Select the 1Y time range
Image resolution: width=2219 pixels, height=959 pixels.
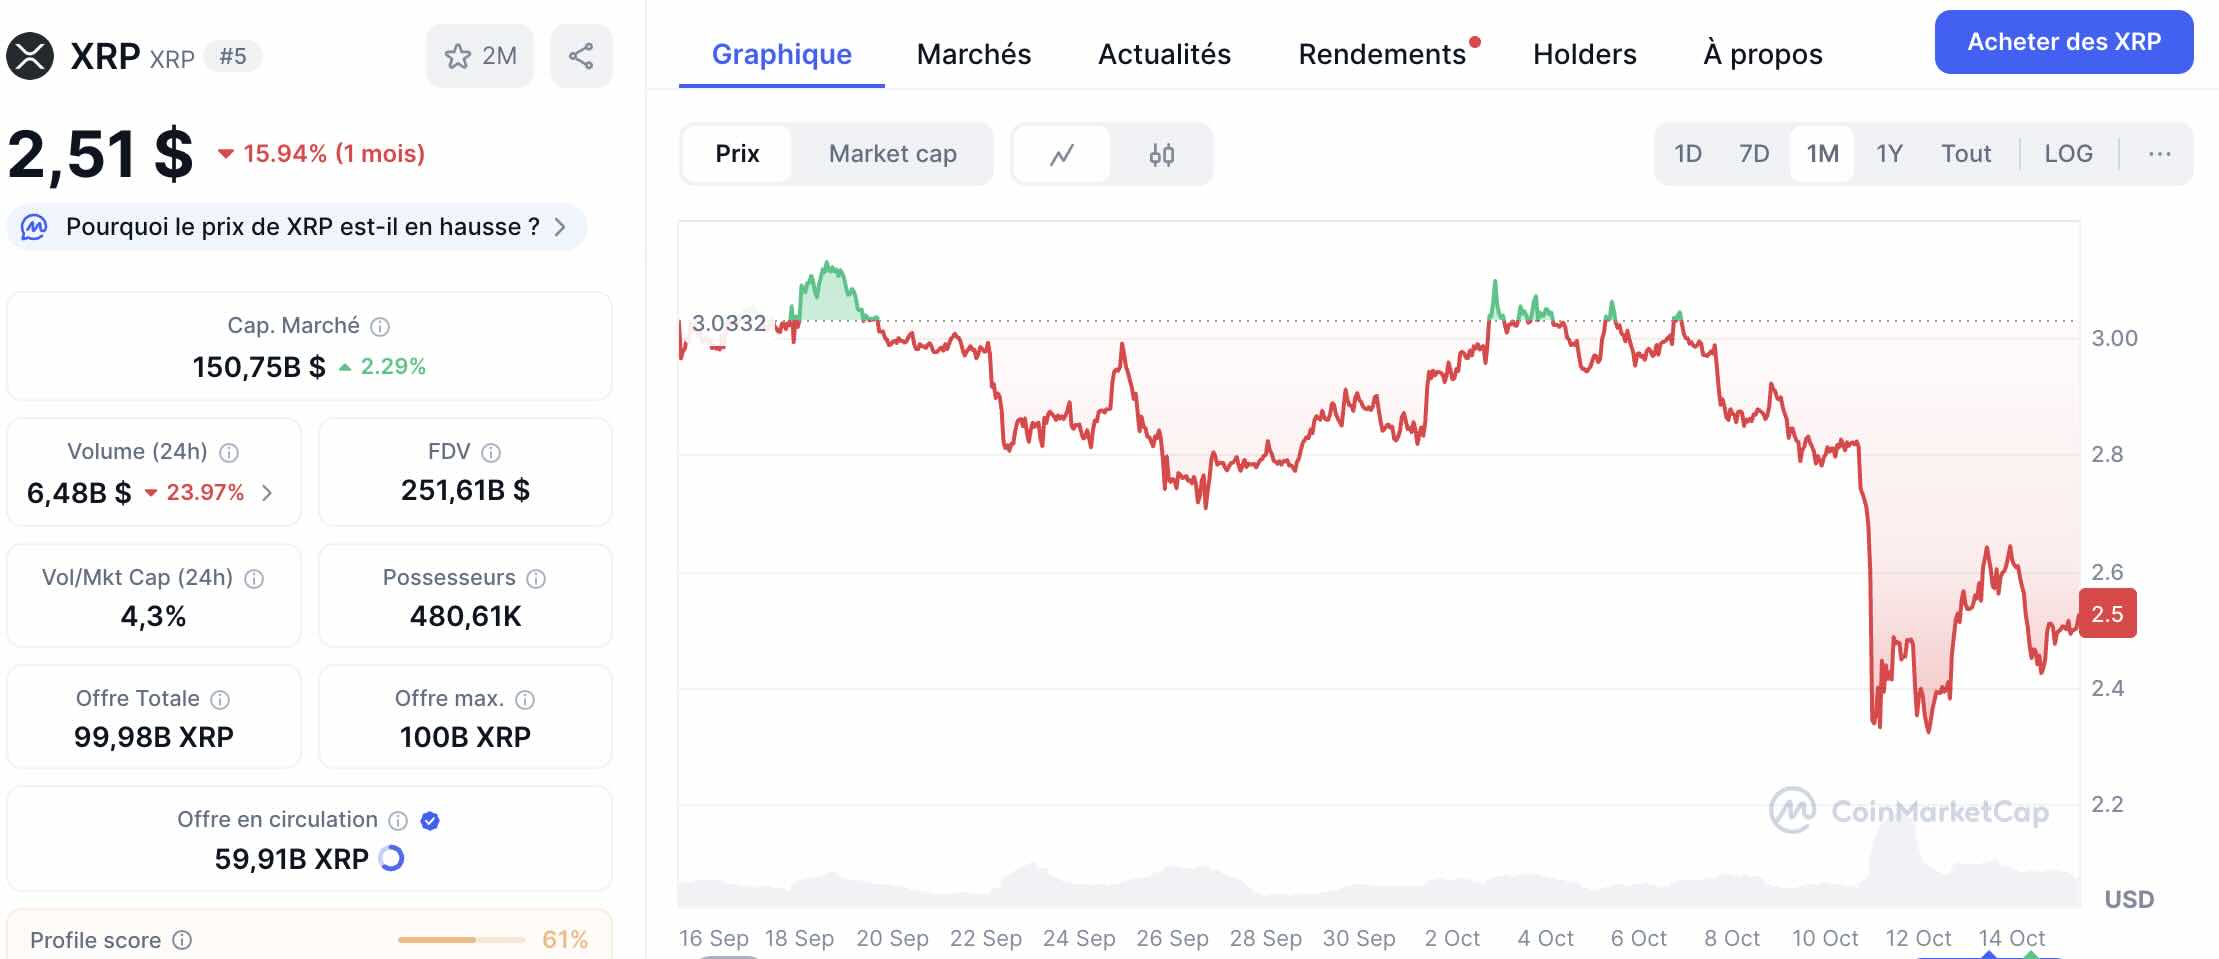click(1890, 154)
